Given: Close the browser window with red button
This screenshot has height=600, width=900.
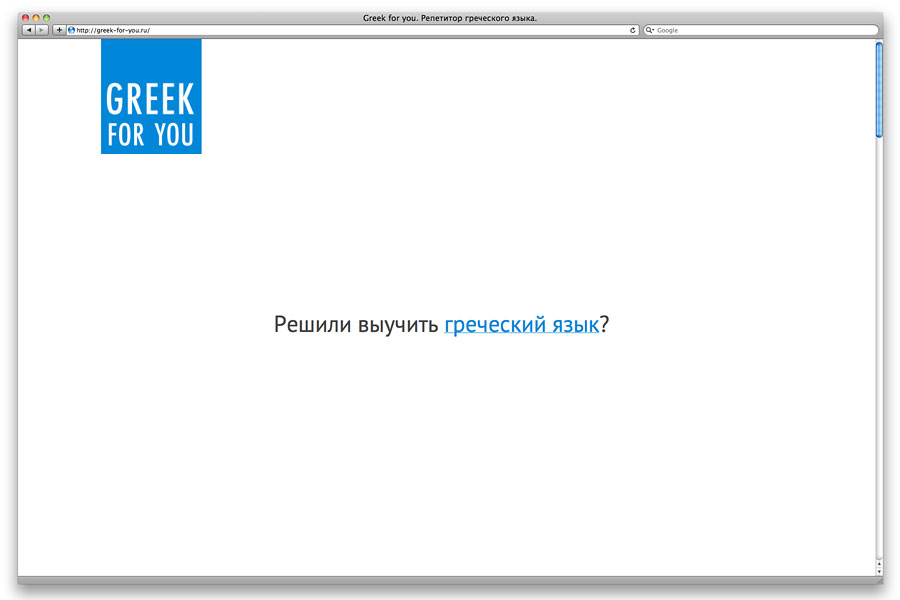Looking at the screenshot, I should pyautogui.click(x=26, y=18).
